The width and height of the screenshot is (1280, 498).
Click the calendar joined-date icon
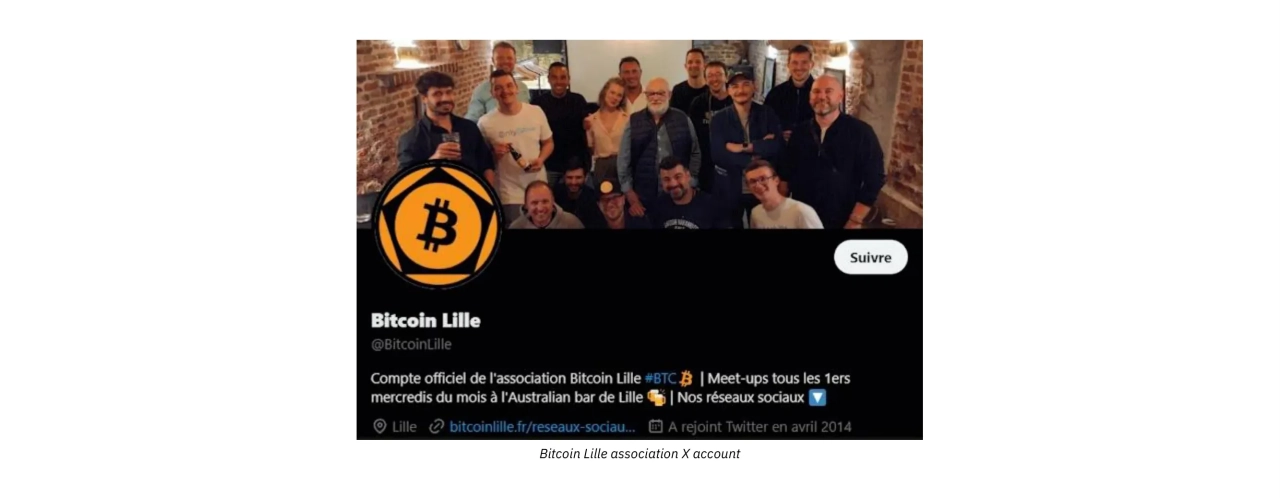(x=656, y=426)
